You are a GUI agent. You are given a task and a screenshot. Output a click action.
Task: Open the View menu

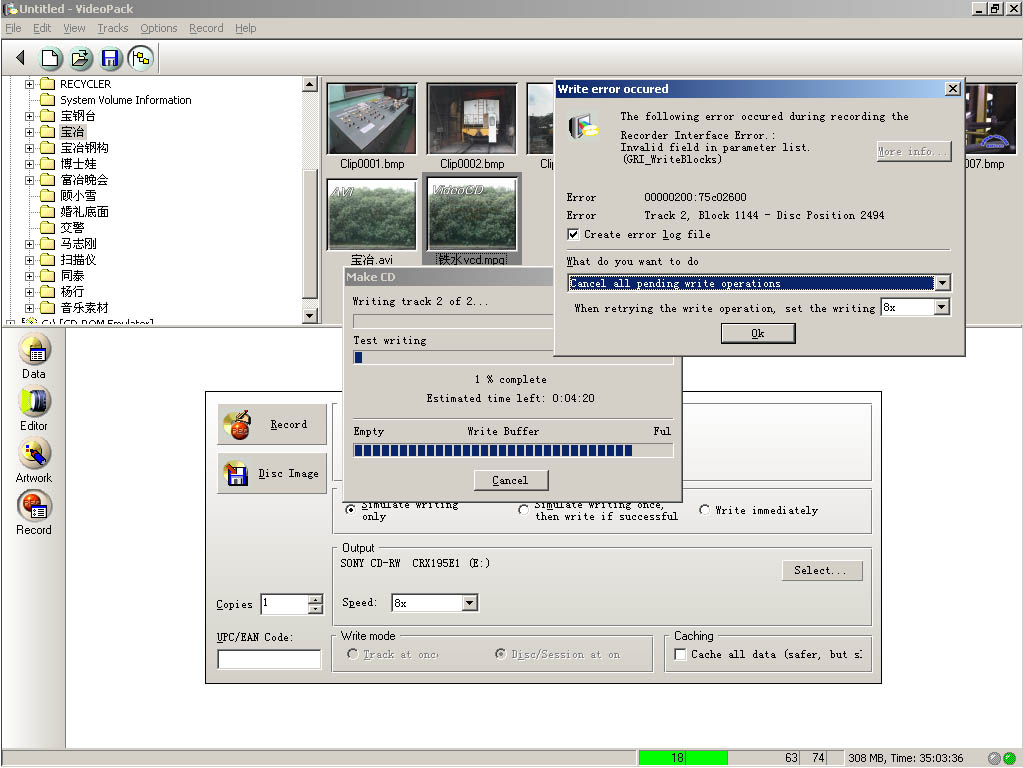74,28
